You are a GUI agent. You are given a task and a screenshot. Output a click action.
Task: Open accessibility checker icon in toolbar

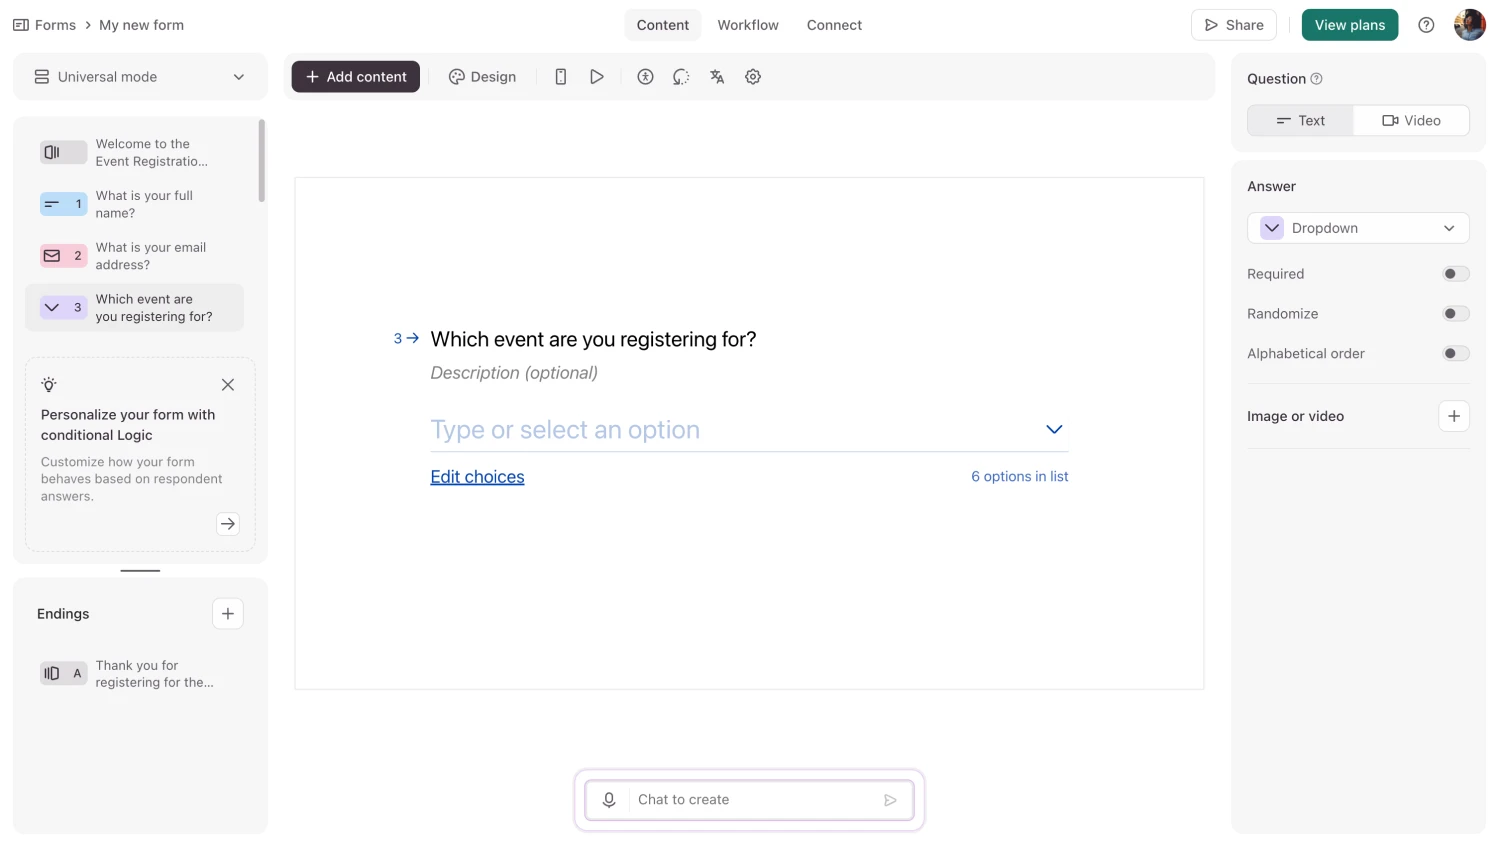coord(645,76)
